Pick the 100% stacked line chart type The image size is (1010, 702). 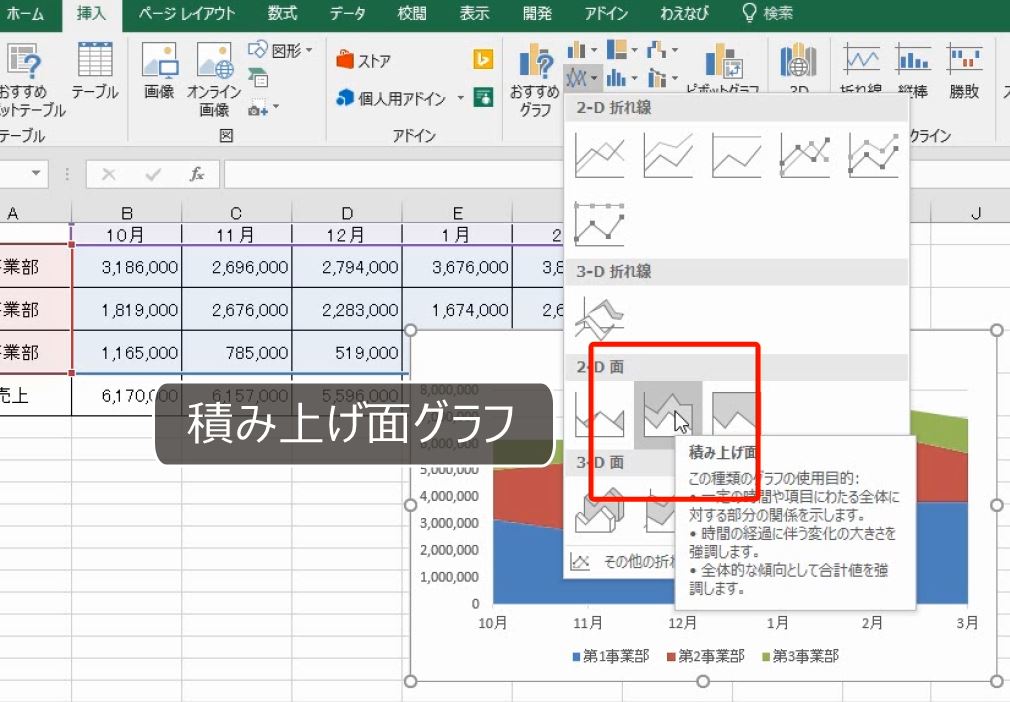pos(736,155)
